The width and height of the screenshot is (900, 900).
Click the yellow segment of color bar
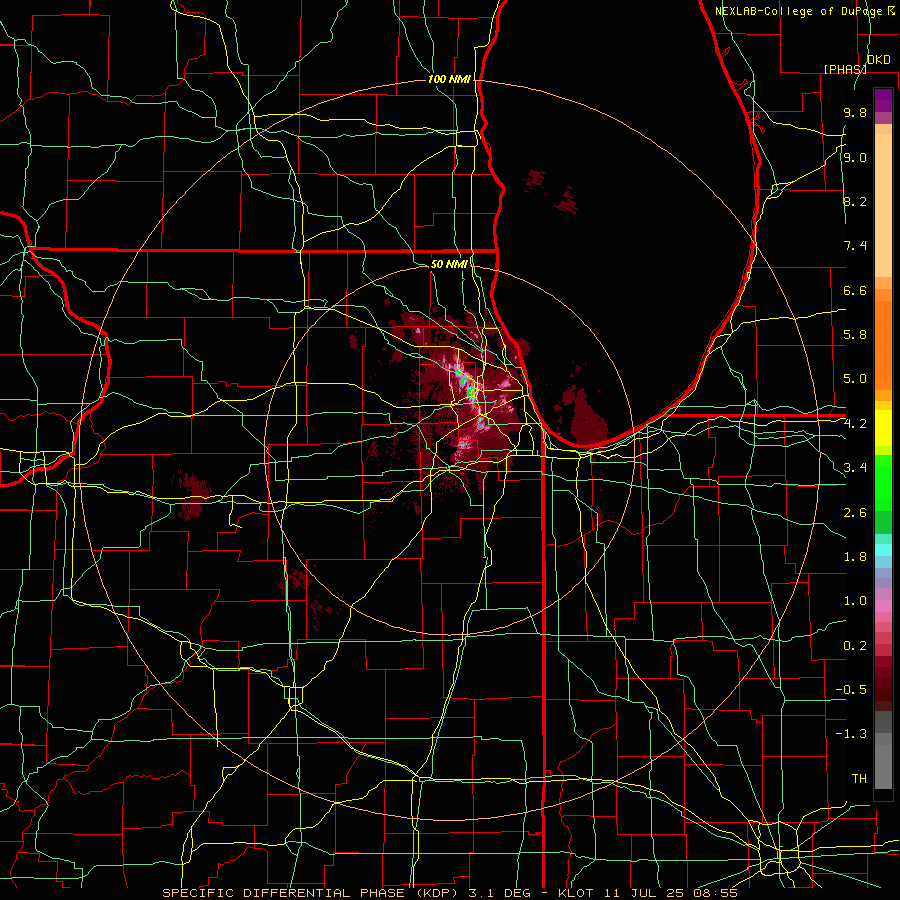(883, 428)
